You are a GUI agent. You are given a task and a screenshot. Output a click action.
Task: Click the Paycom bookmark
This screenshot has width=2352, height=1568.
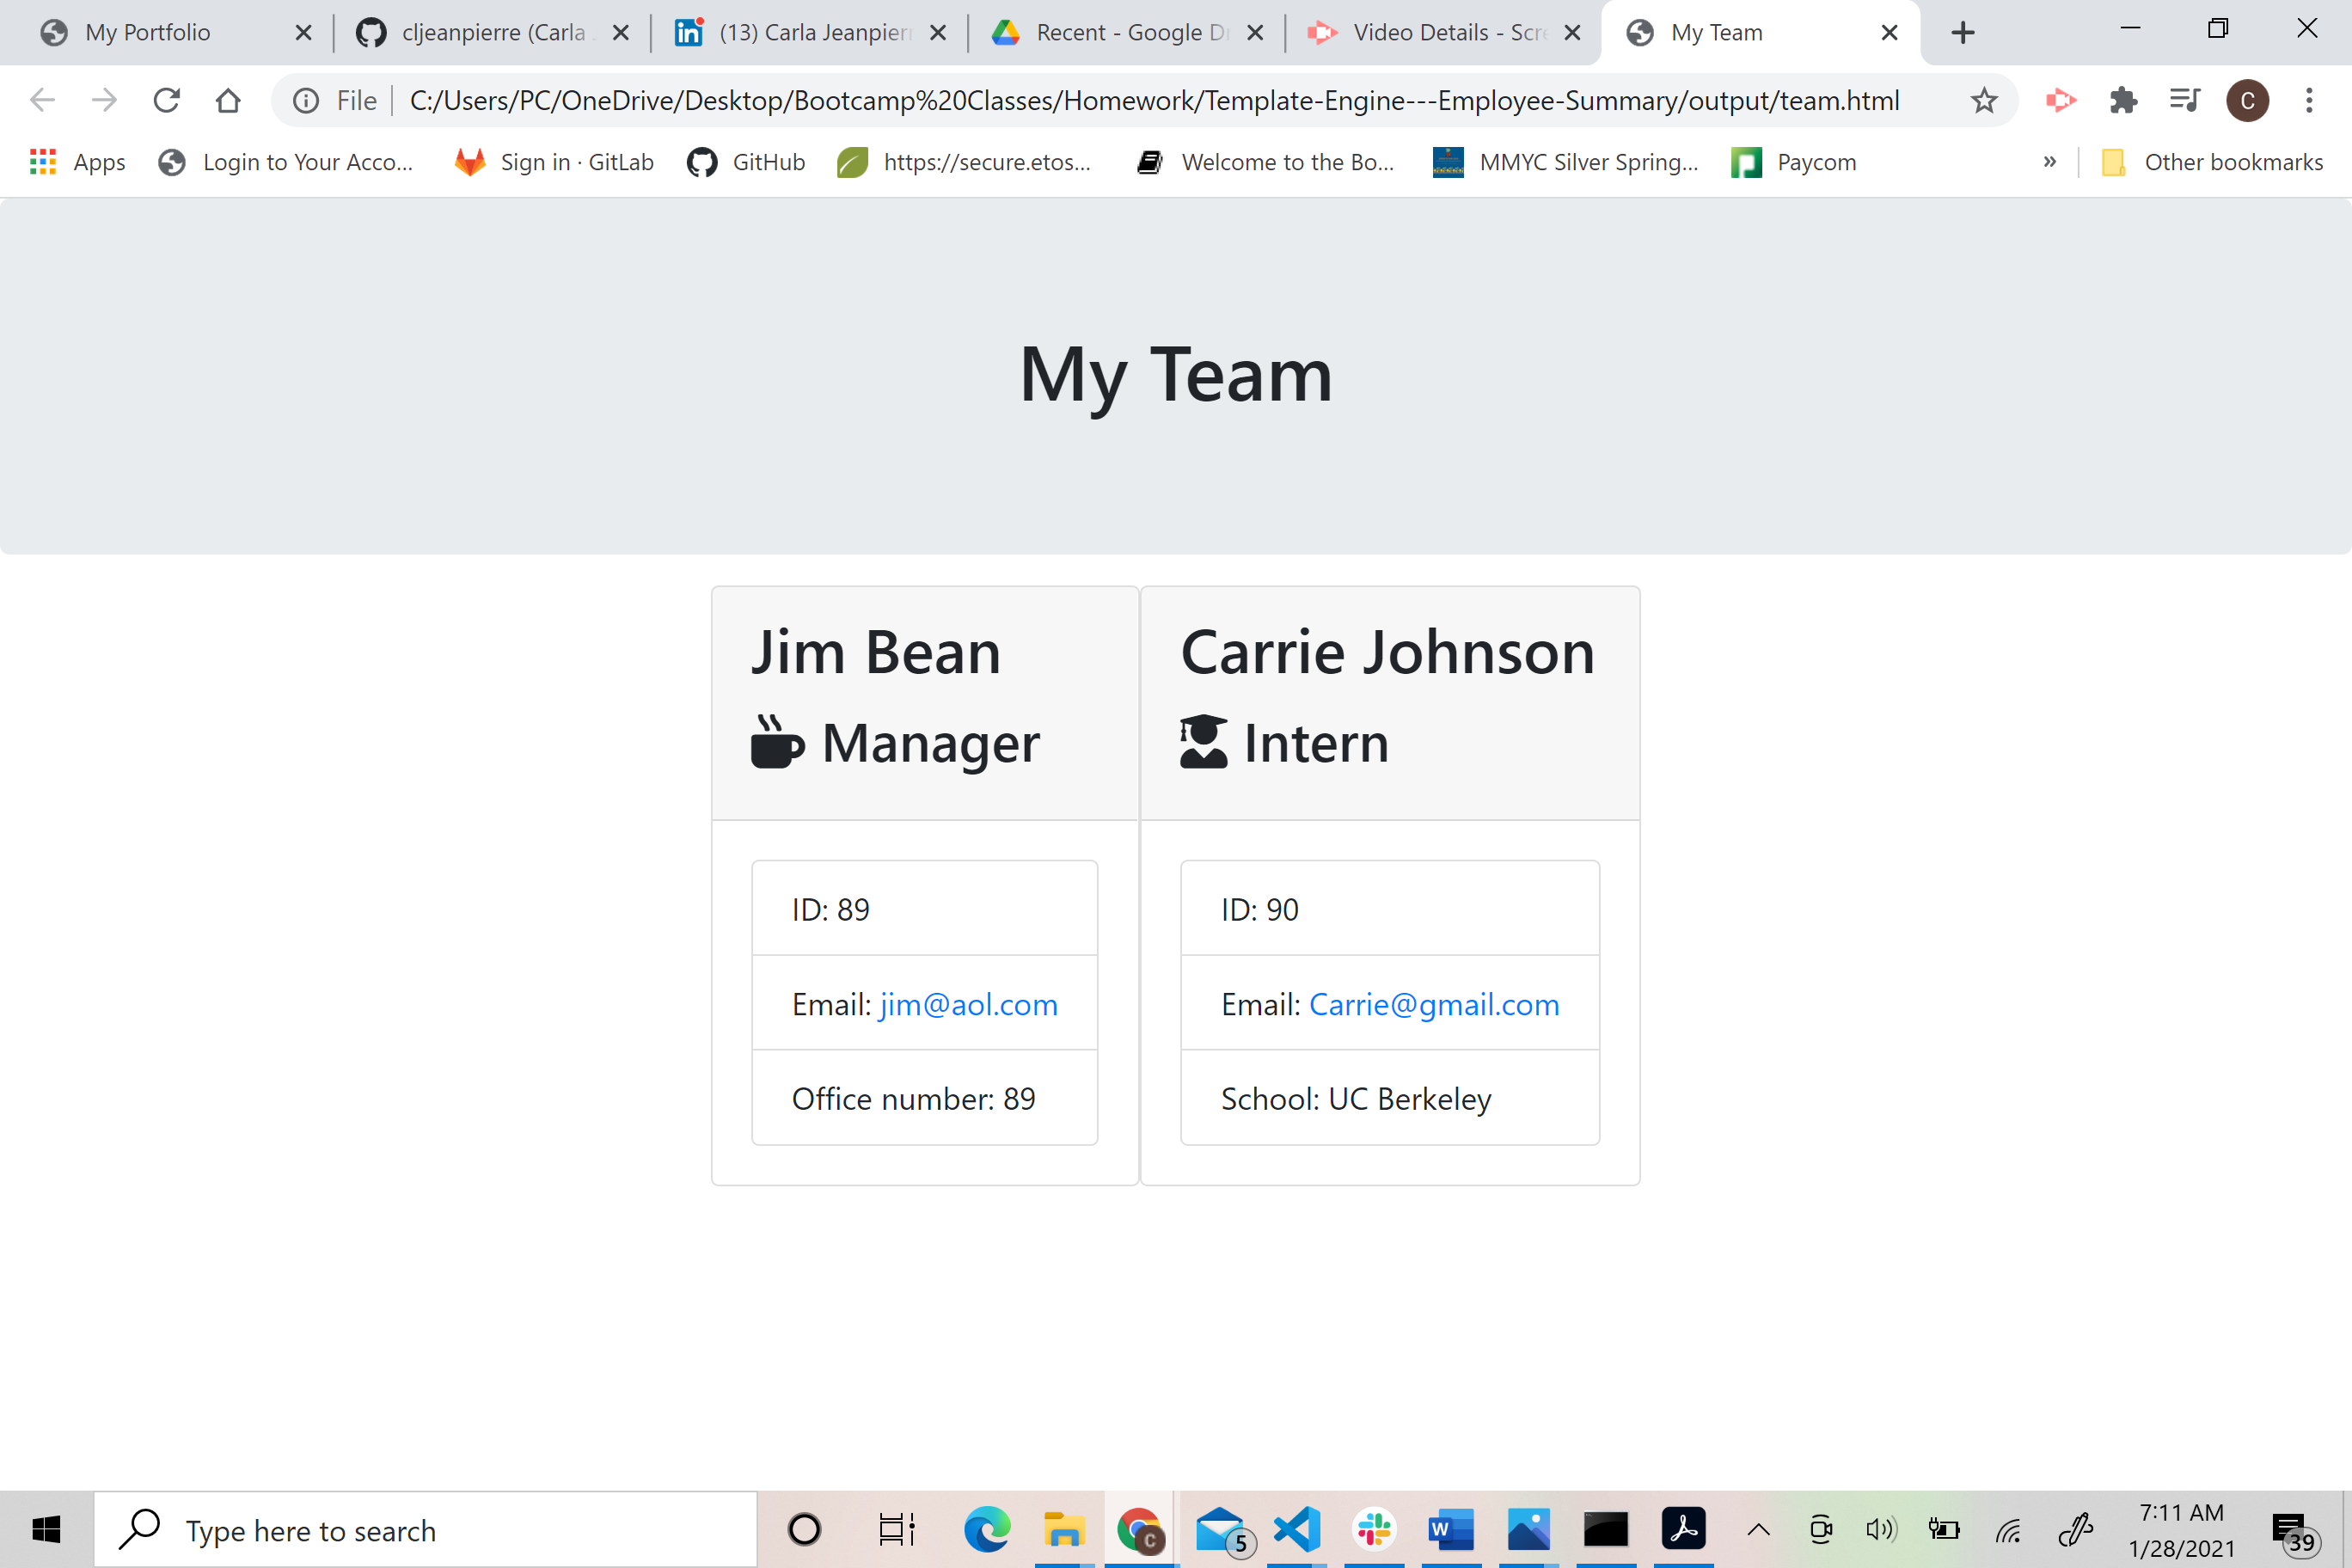tap(1795, 161)
